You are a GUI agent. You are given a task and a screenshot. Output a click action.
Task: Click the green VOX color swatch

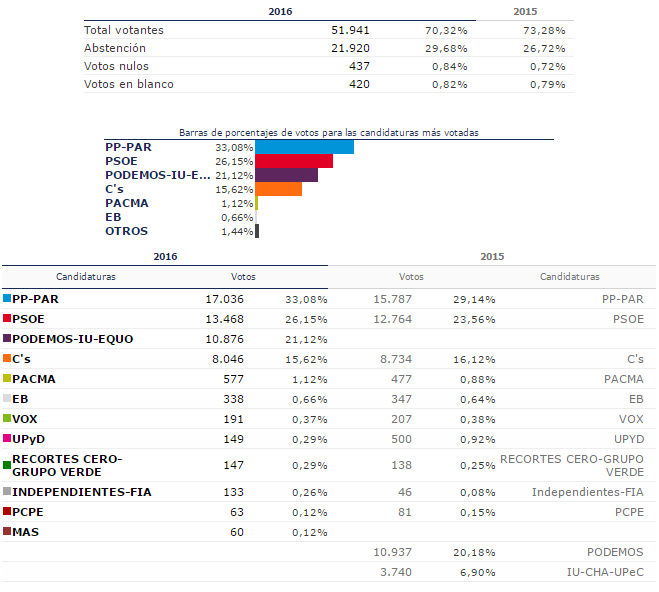pos(7,418)
